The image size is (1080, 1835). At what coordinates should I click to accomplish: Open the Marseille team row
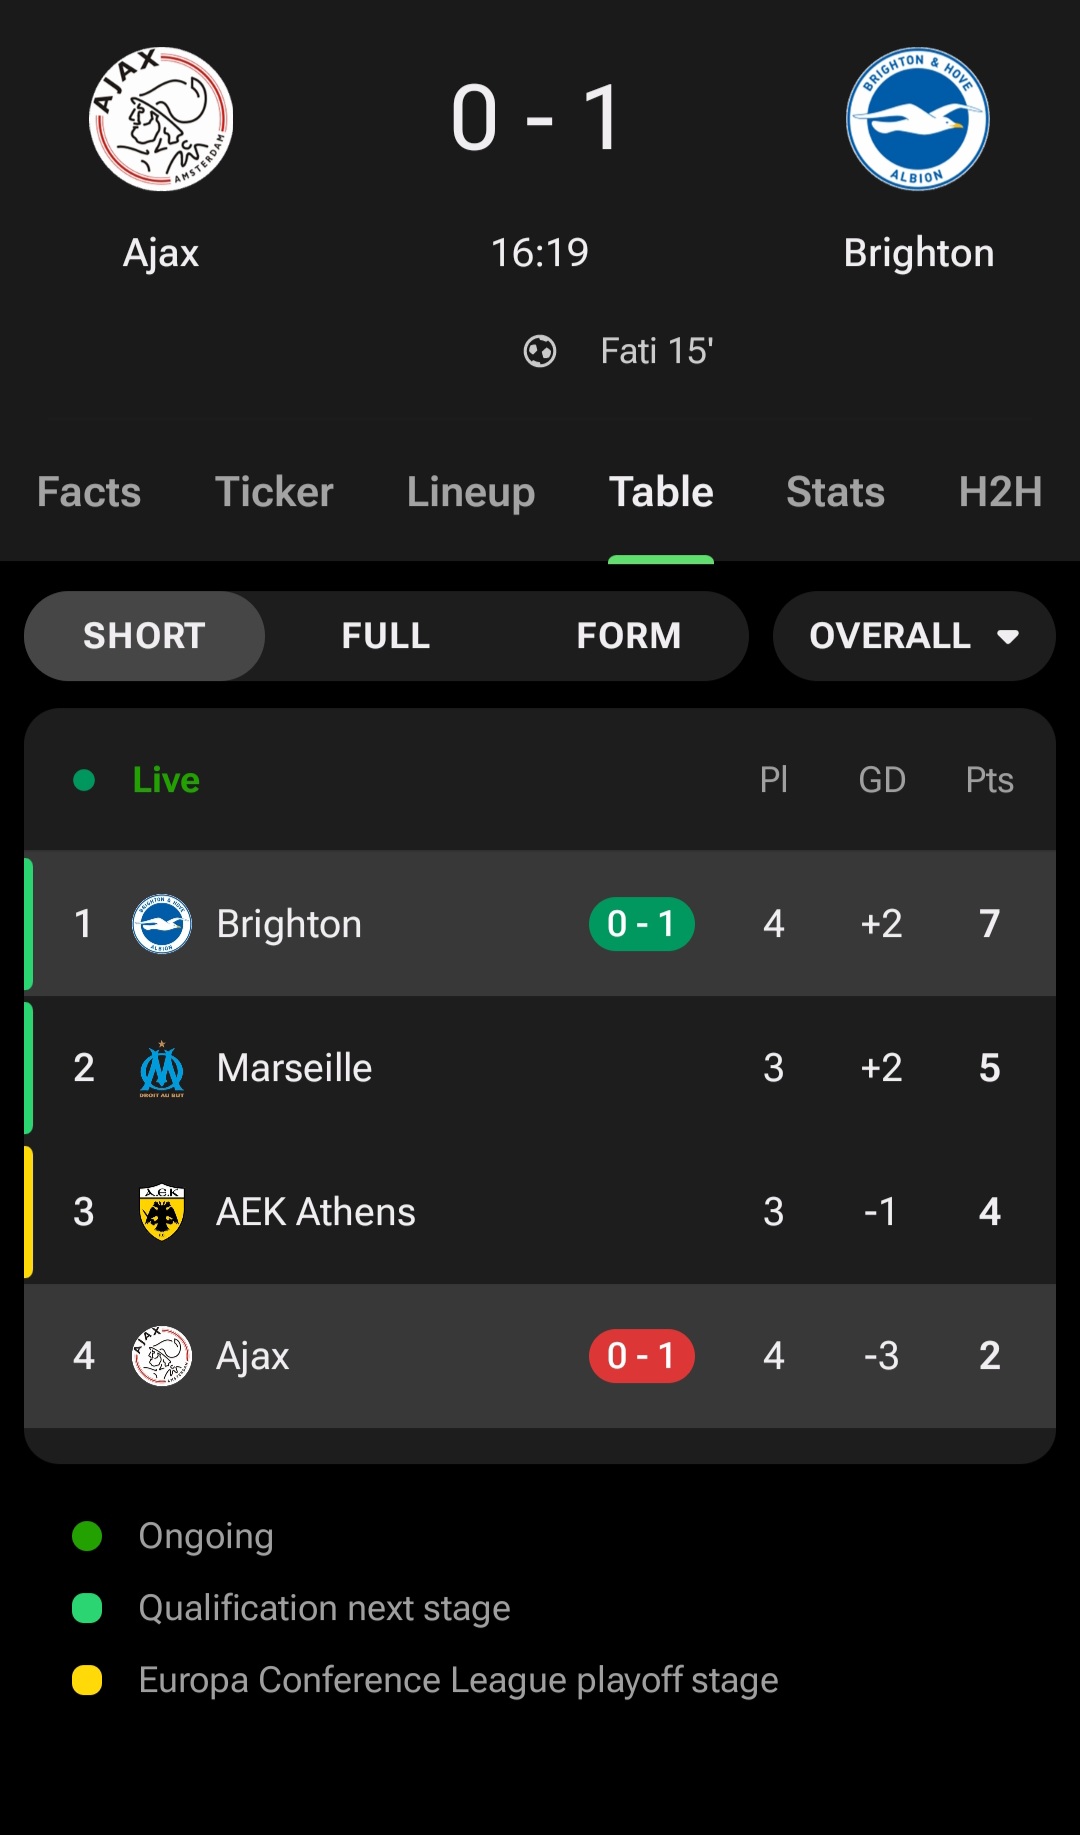pos(540,1068)
